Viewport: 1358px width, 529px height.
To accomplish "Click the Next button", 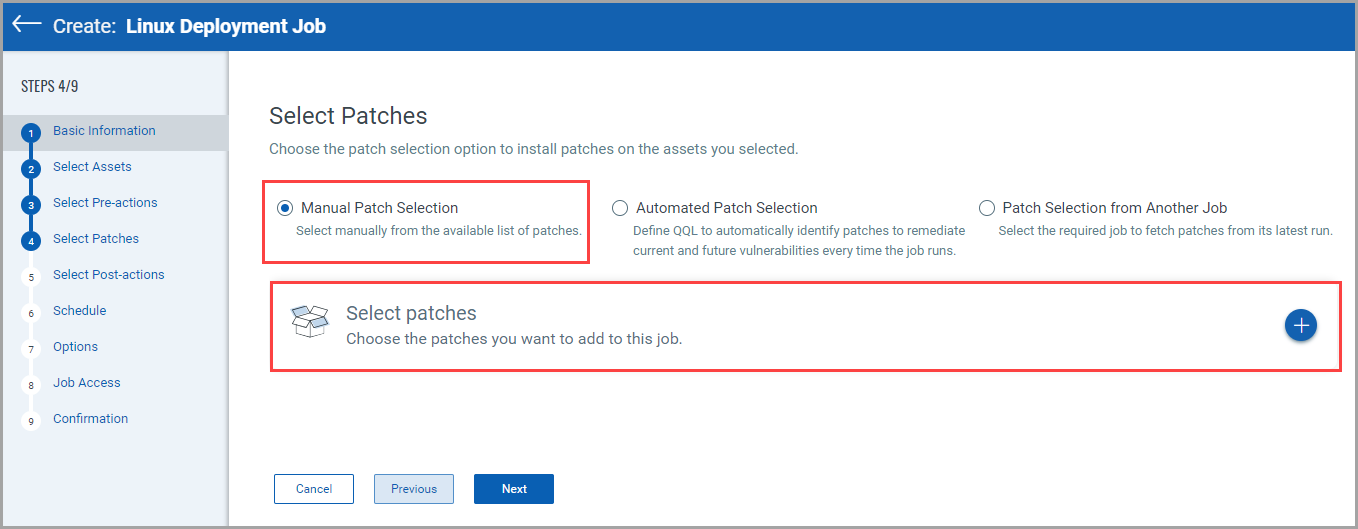I will point(514,489).
